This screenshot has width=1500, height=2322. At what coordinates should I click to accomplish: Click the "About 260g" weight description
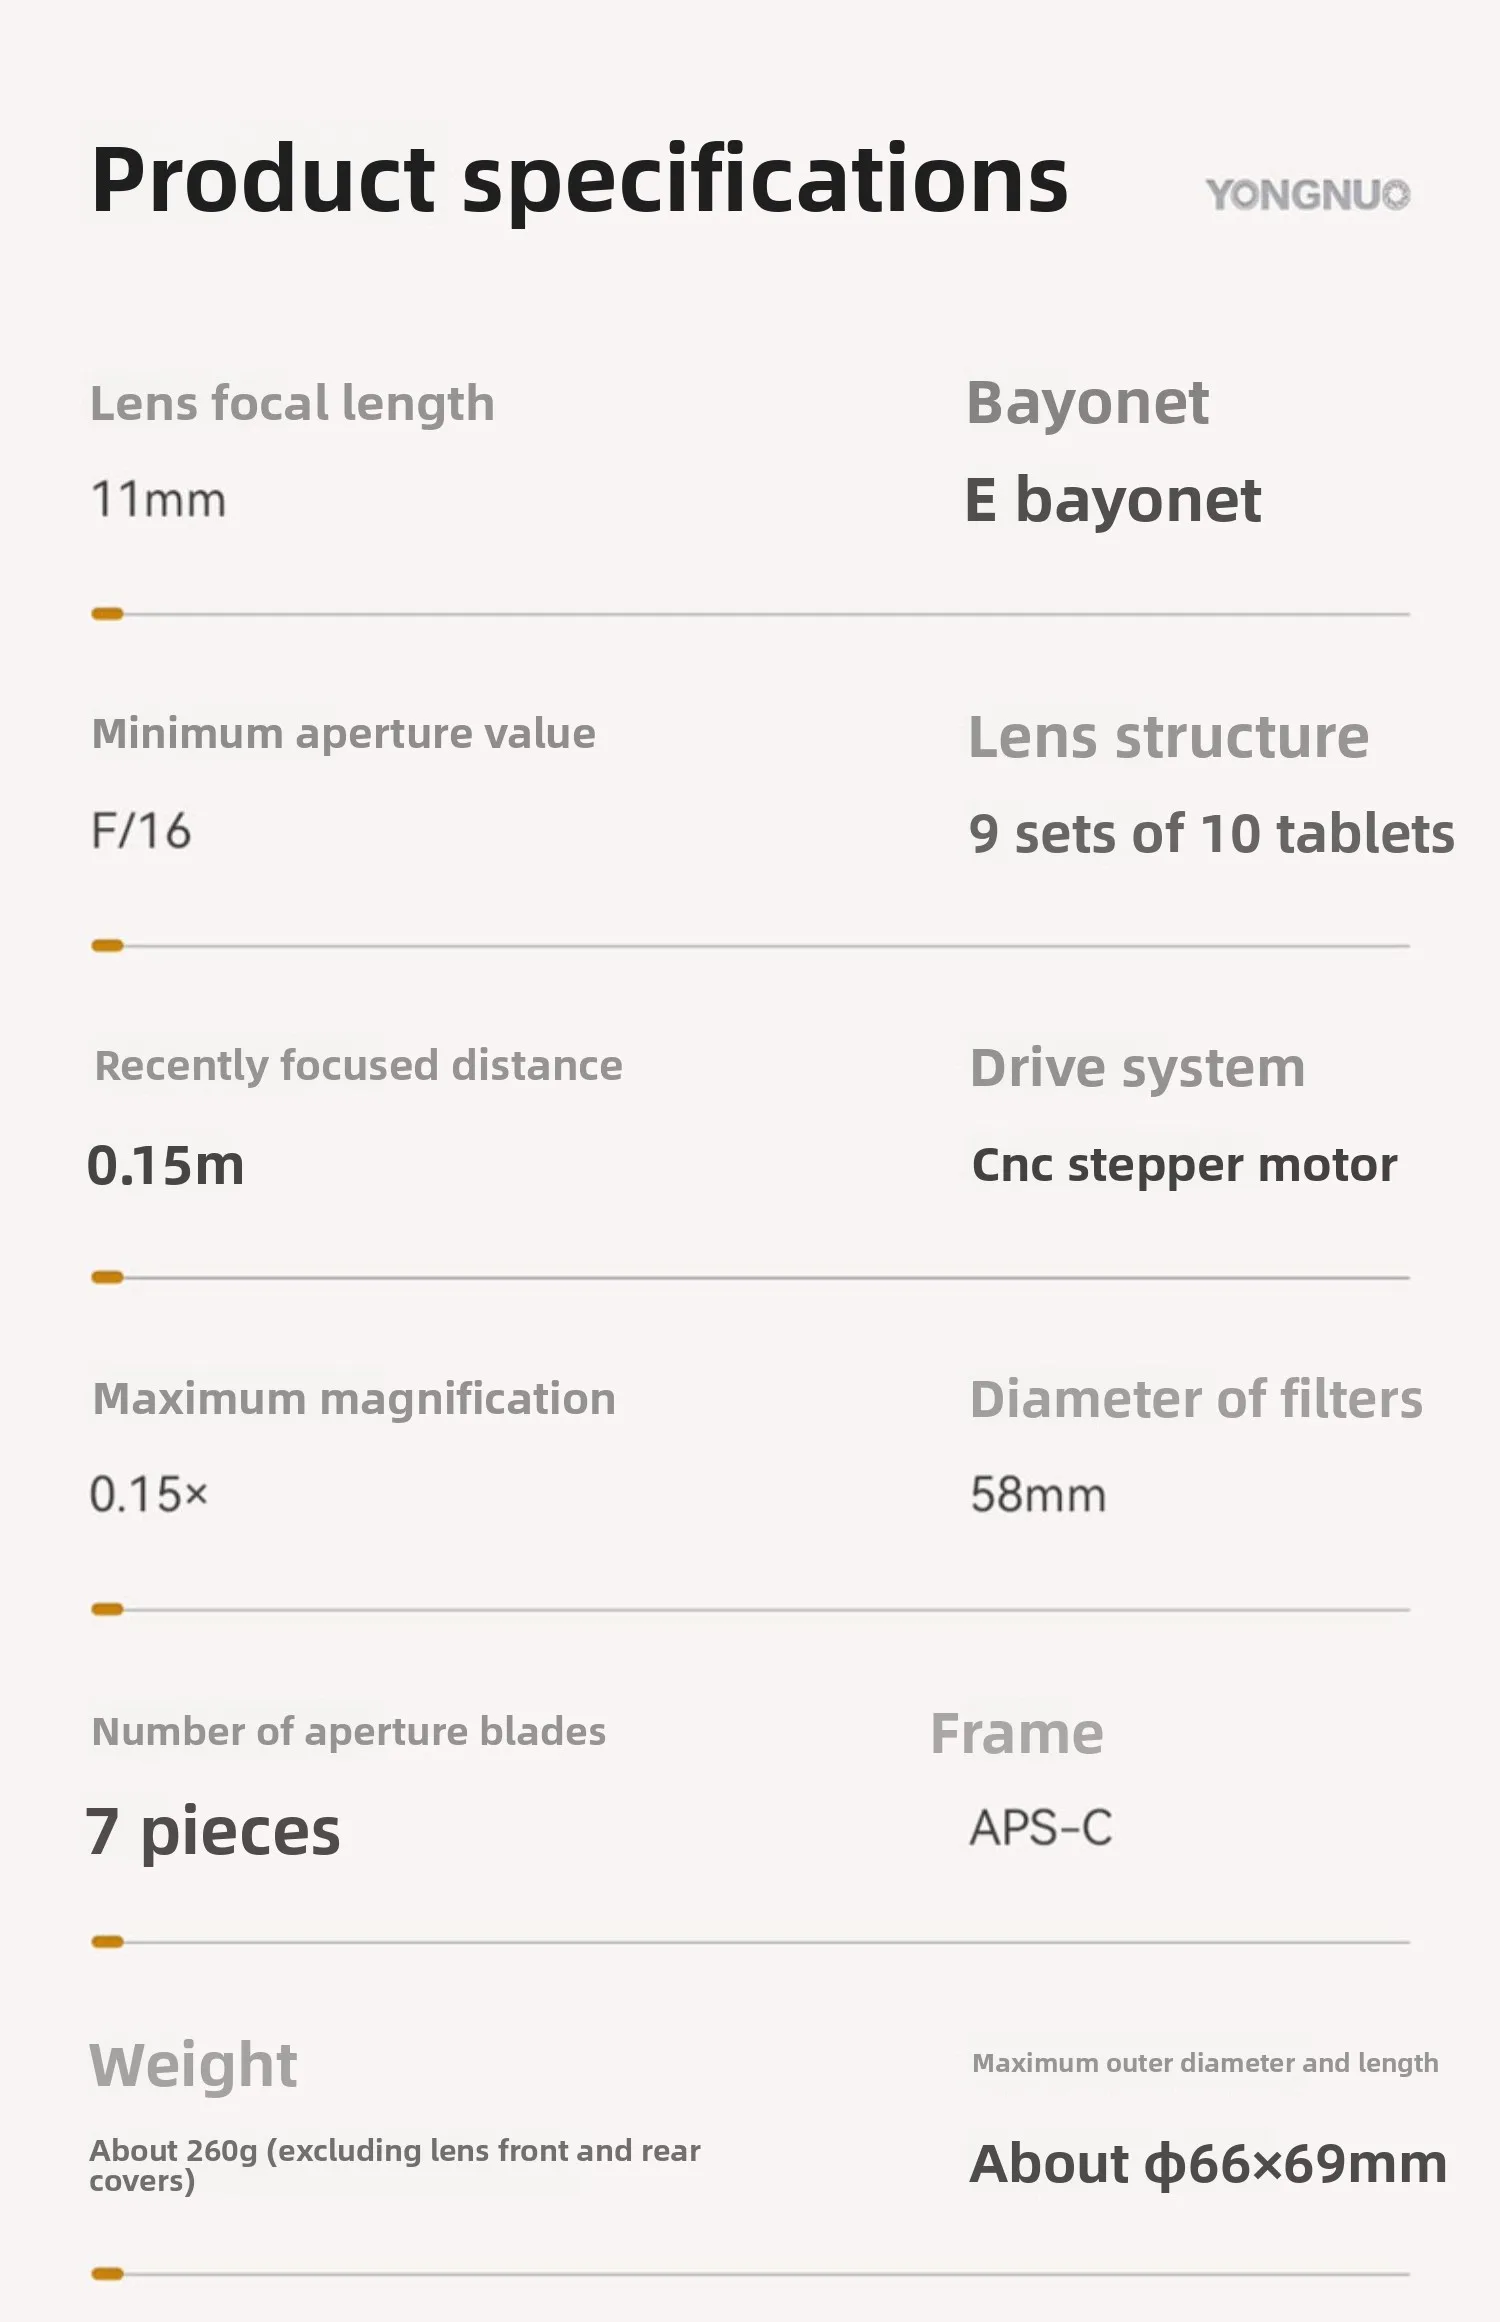pos(394,2164)
